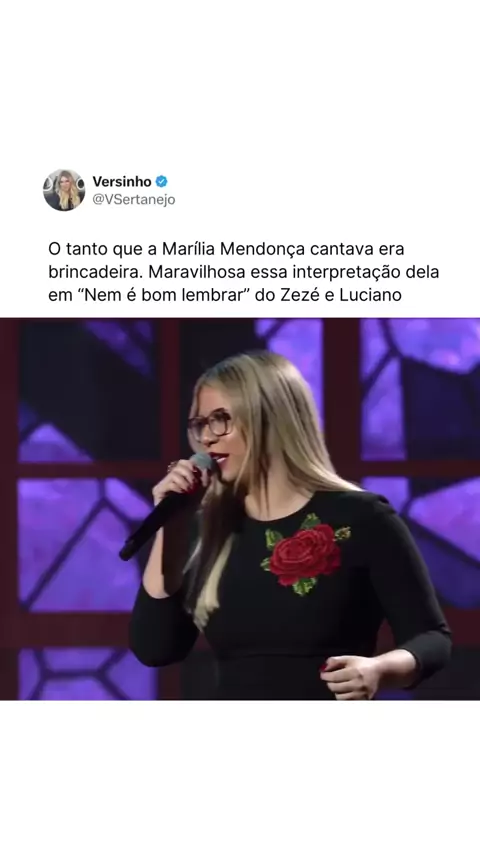Click the blank white area above the tweet
The image size is (480, 854).
(x=240, y=82)
